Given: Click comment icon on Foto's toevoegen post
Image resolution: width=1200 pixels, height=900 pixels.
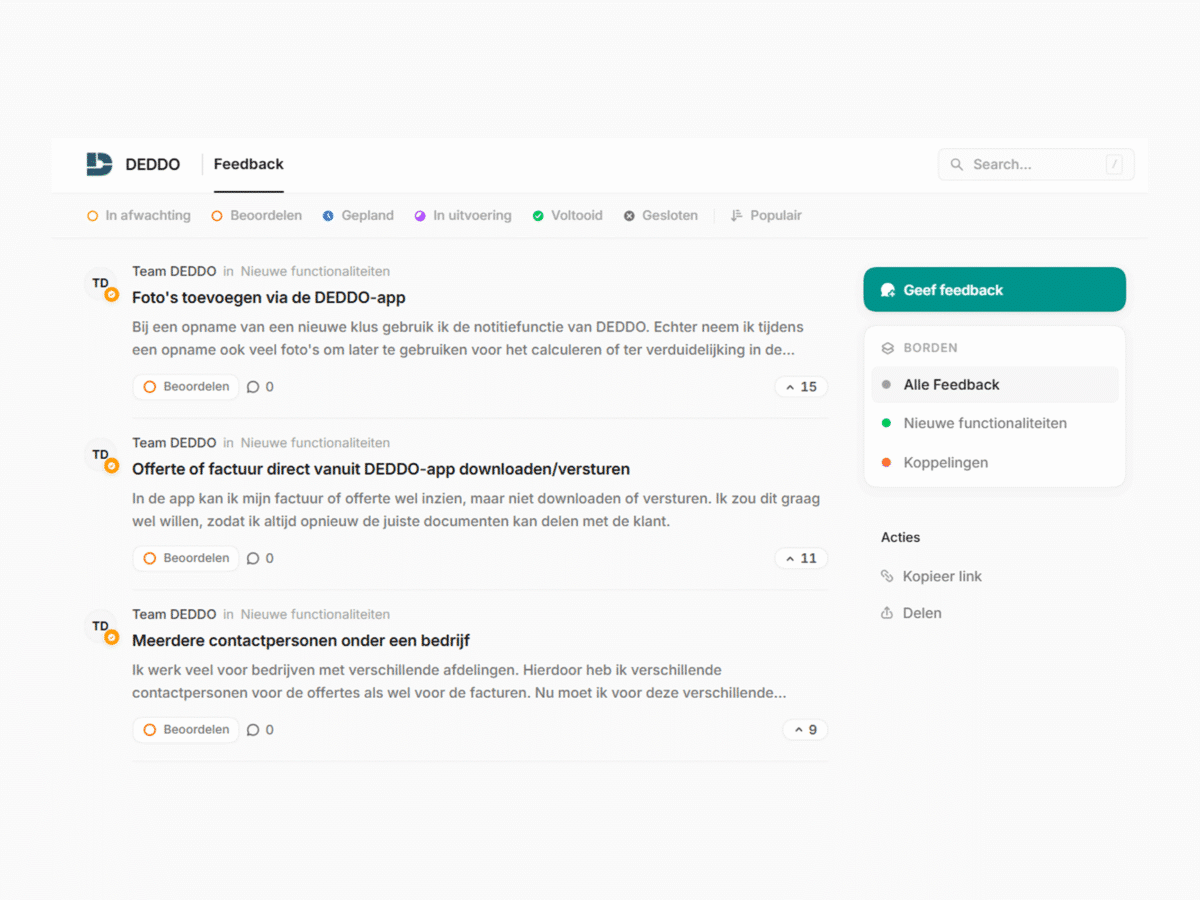Looking at the screenshot, I should 253,387.
